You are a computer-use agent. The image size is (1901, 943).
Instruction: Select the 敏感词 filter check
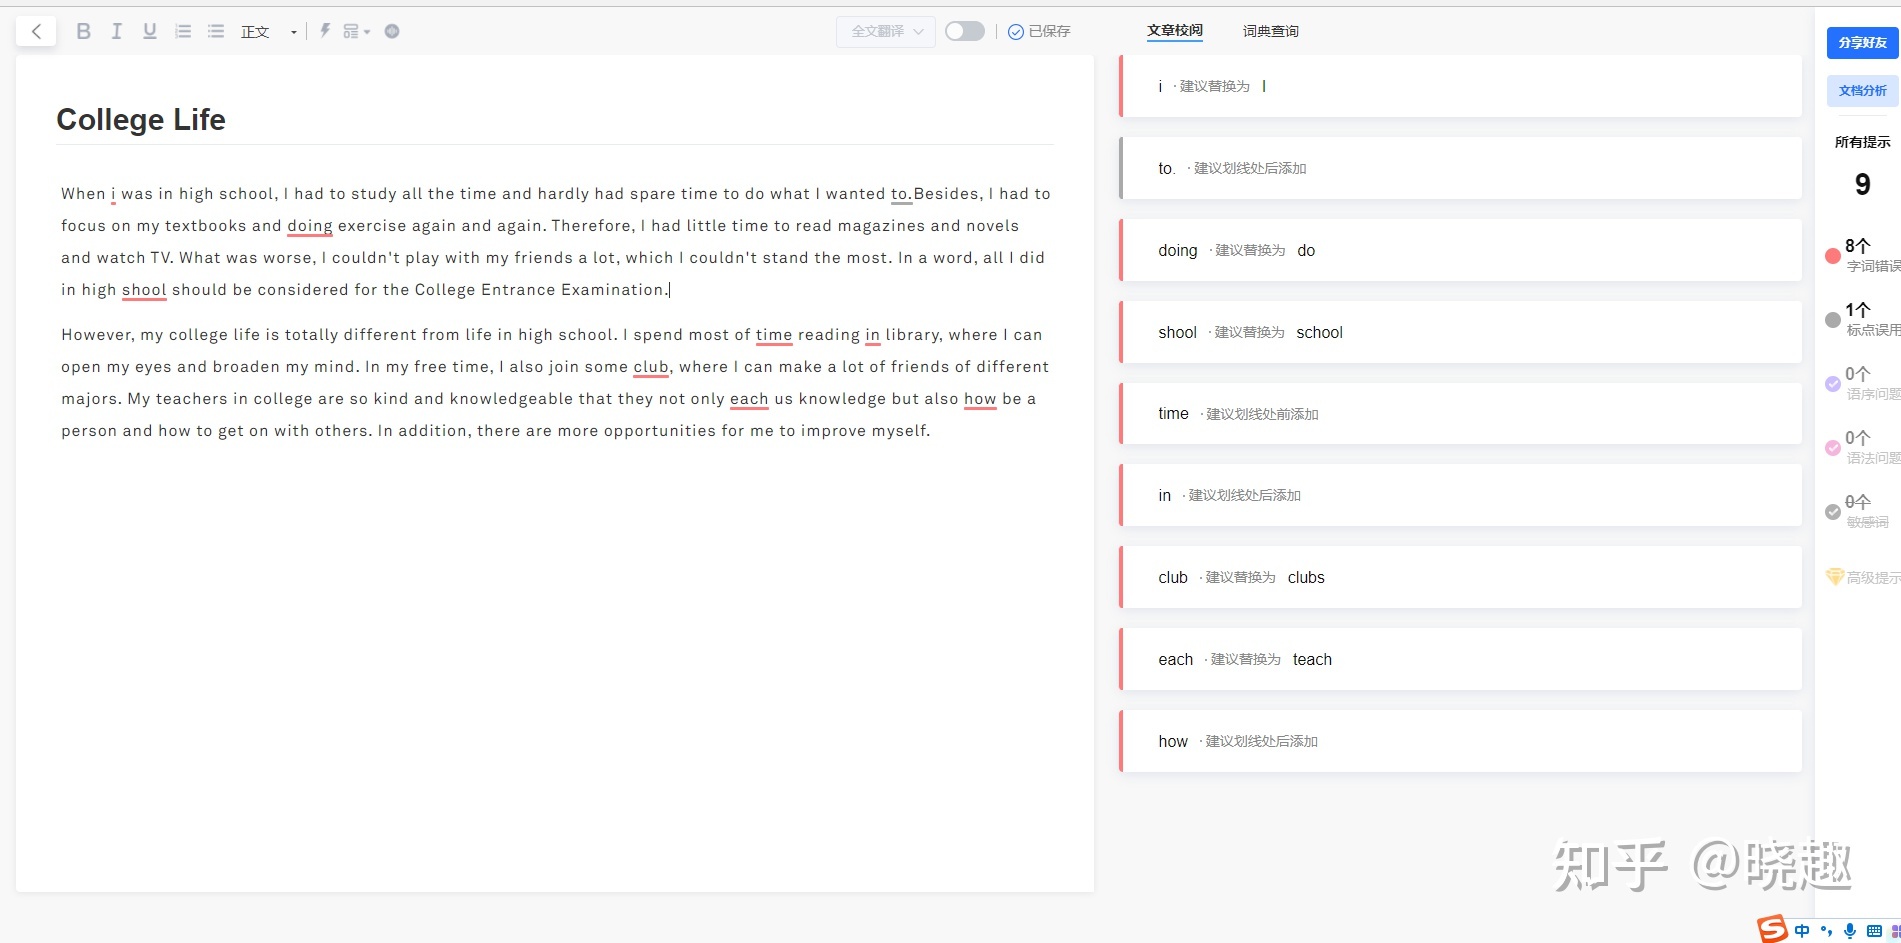1833,512
